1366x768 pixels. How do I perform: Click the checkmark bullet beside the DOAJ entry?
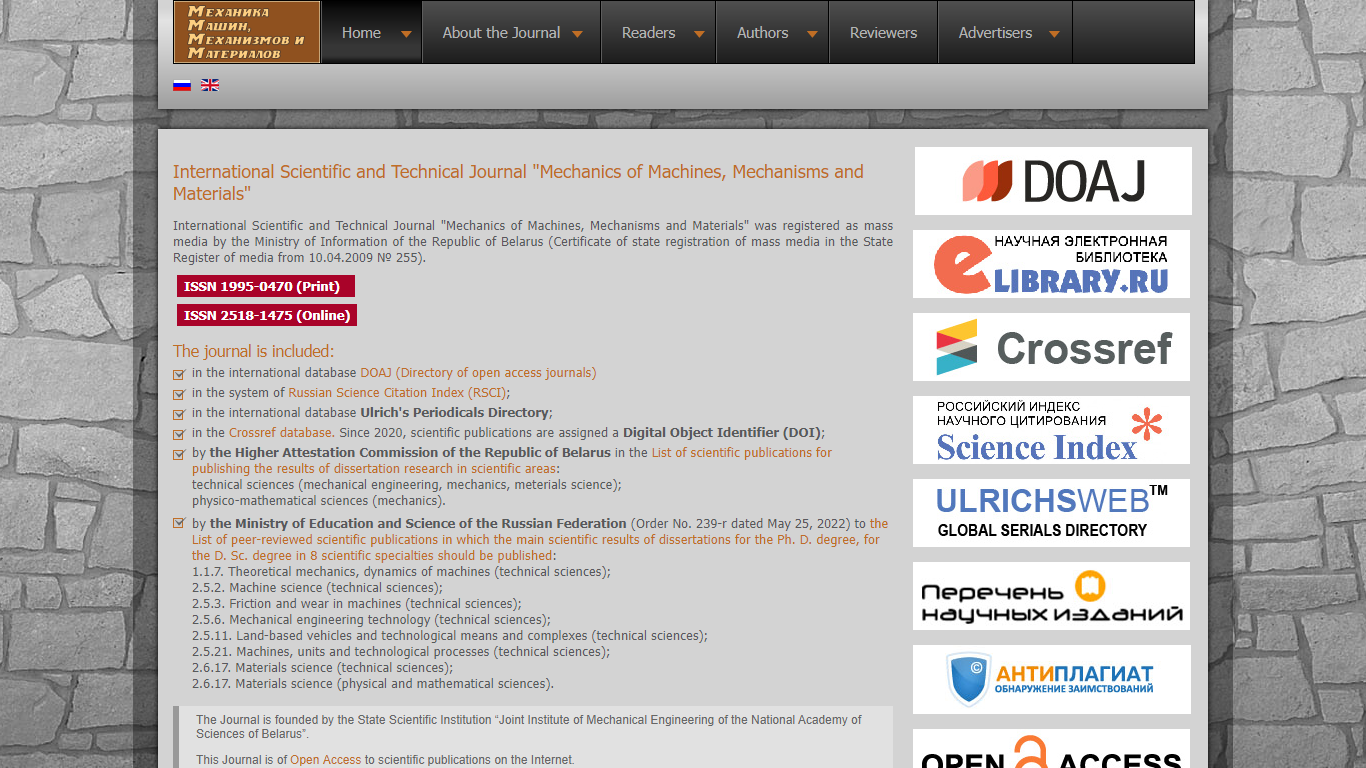coord(179,374)
